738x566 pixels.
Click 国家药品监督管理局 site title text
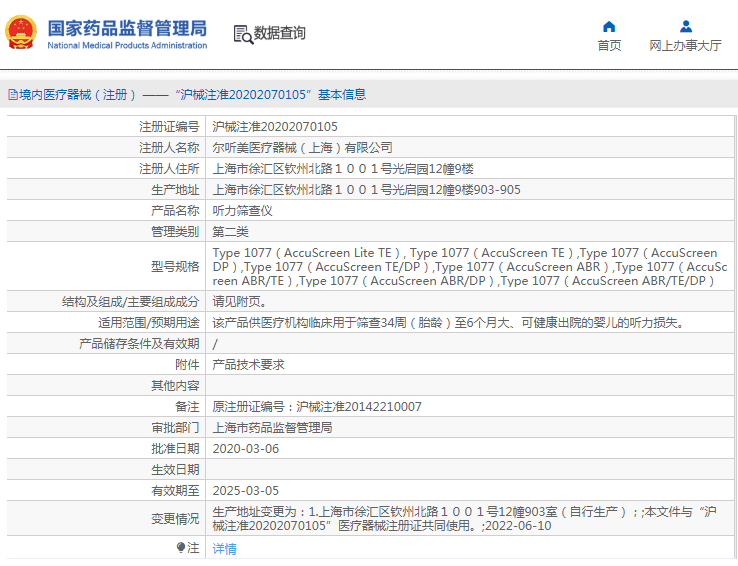pos(127,27)
